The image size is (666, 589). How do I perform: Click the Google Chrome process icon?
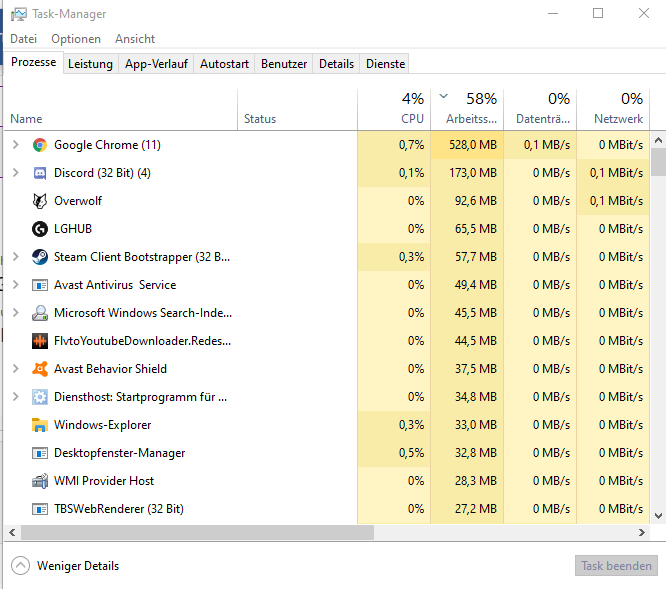click(40, 145)
